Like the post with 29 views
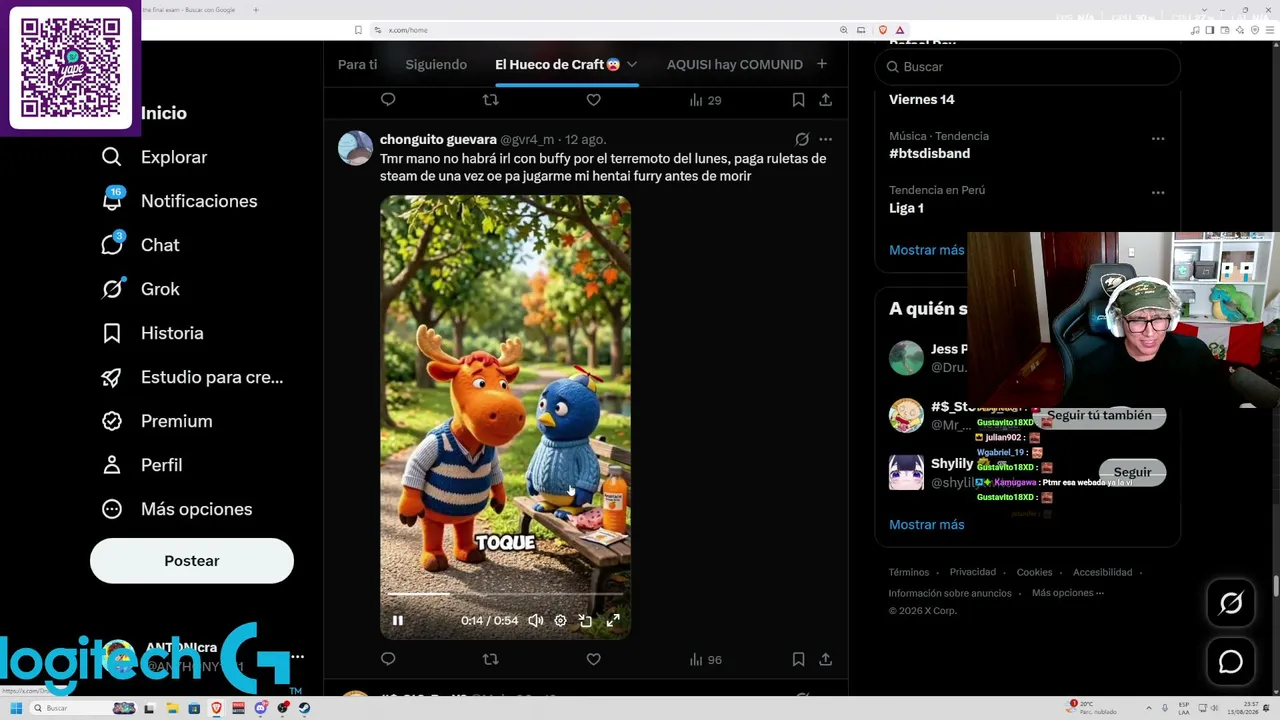The image size is (1280, 720). click(593, 100)
